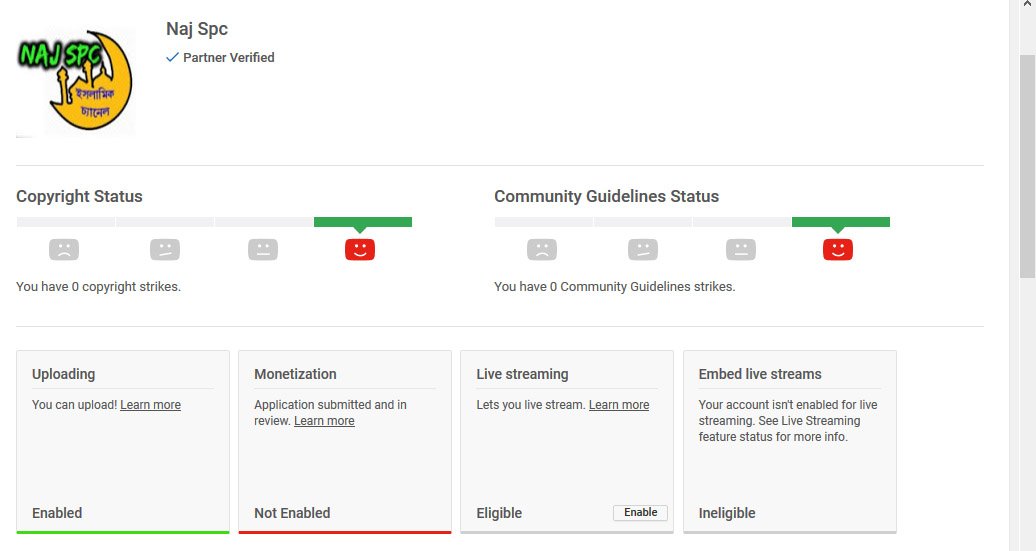This screenshot has width=1036, height=551.
Task: Click the red happy face under Community Guidelines
Action: pyautogui.click(x=838, y=250)
